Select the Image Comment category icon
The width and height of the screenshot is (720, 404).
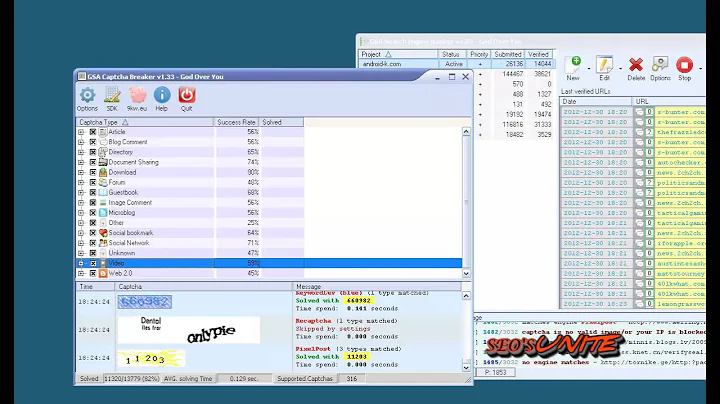[103, 202]
